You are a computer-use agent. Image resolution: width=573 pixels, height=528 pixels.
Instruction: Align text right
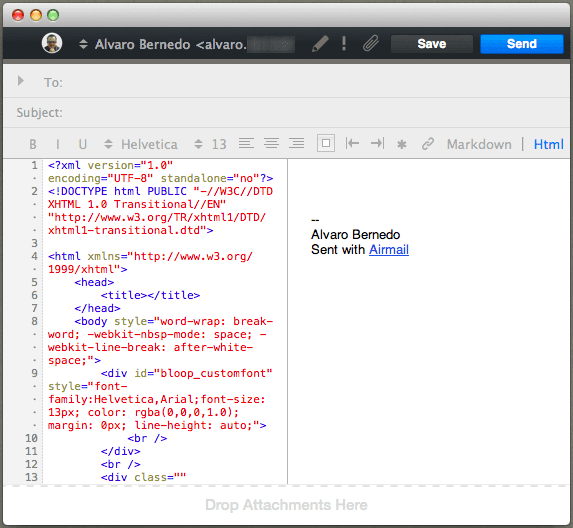click(296, 143)
